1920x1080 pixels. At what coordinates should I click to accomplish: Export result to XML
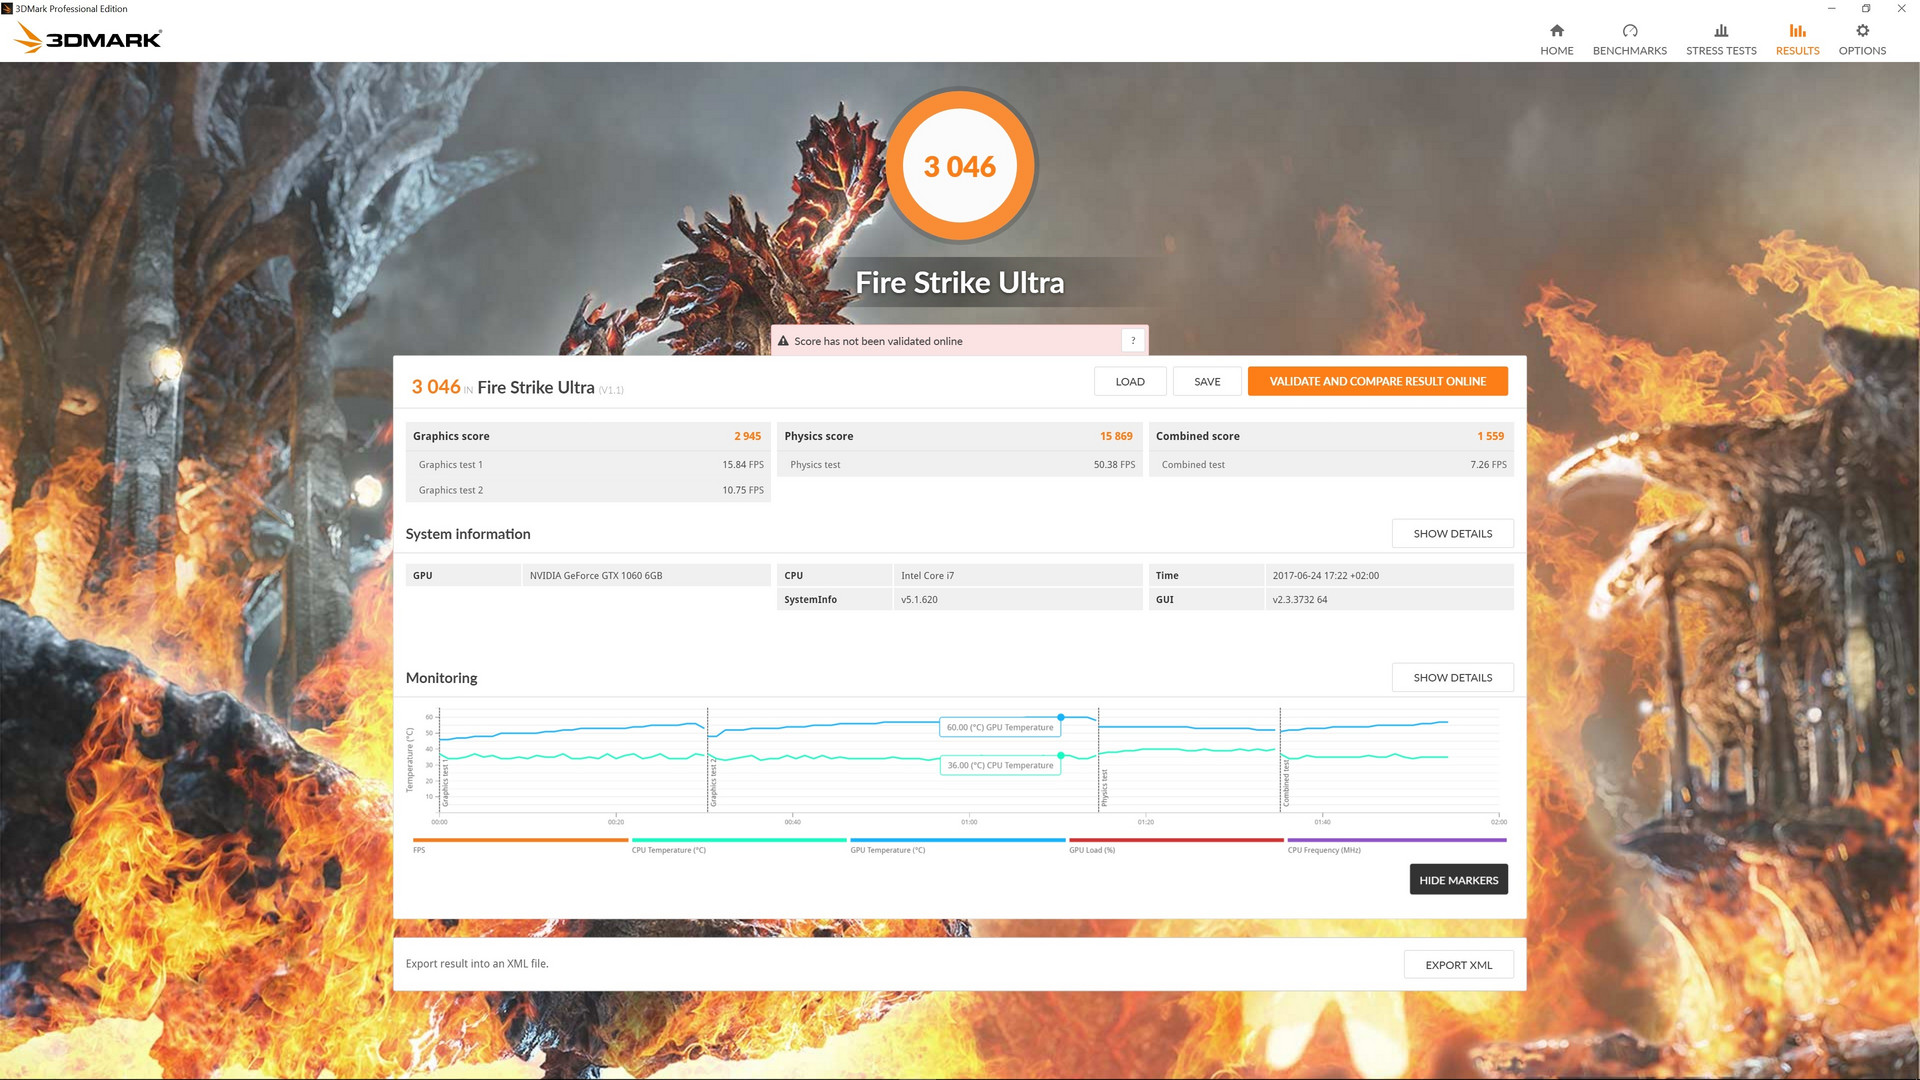[1458, 965]
